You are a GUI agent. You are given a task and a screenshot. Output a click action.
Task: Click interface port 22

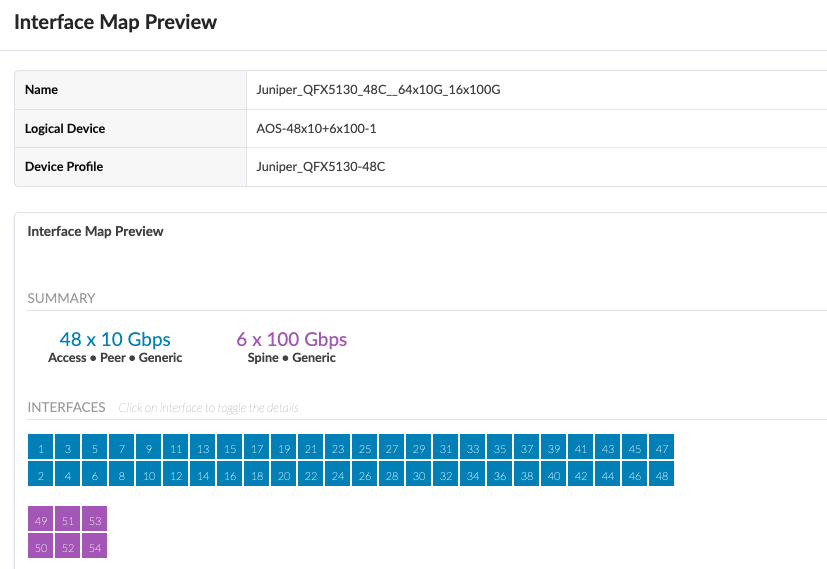(311, 474)
